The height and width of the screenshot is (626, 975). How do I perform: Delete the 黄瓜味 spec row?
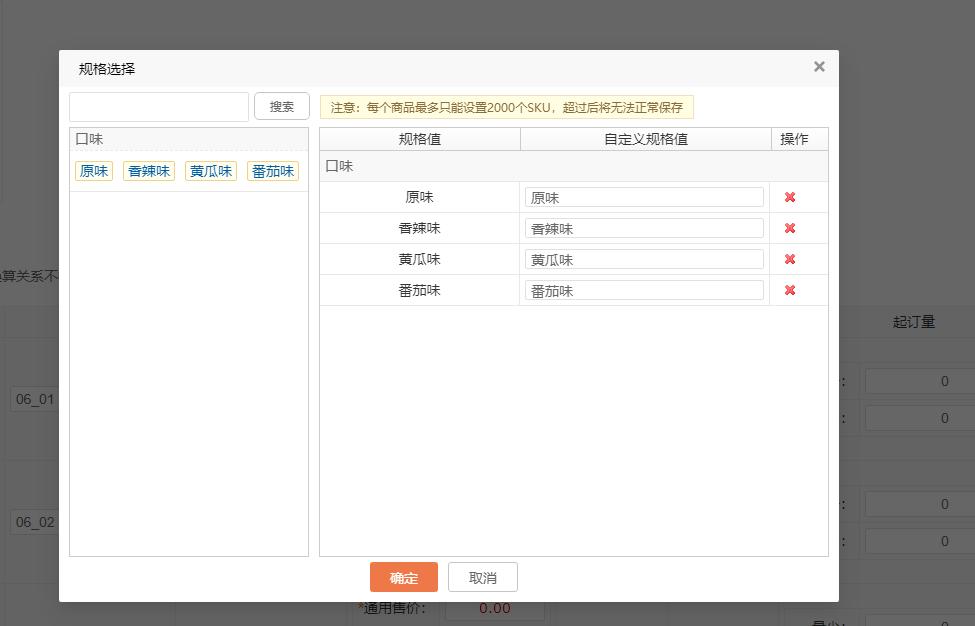pyautogui.click(x=790, y=259)
